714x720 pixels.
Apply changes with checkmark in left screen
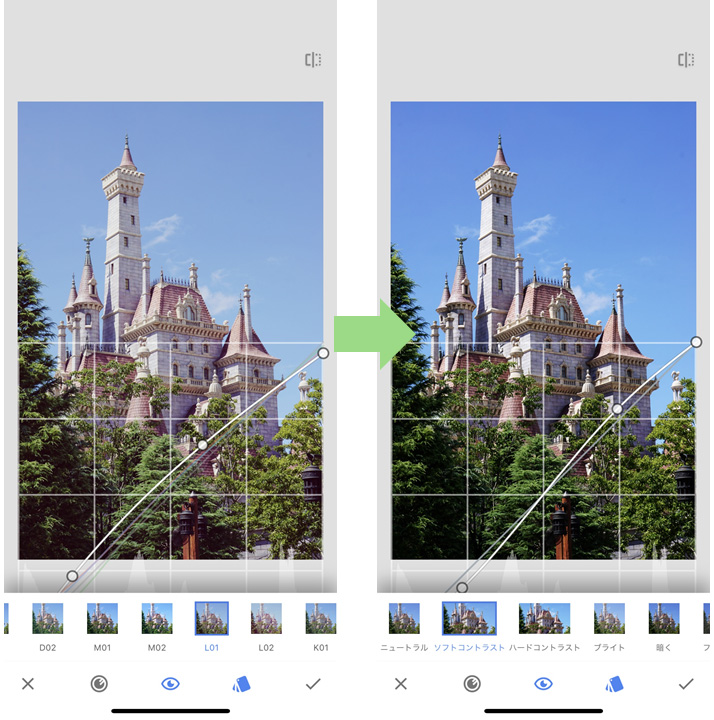313,684
